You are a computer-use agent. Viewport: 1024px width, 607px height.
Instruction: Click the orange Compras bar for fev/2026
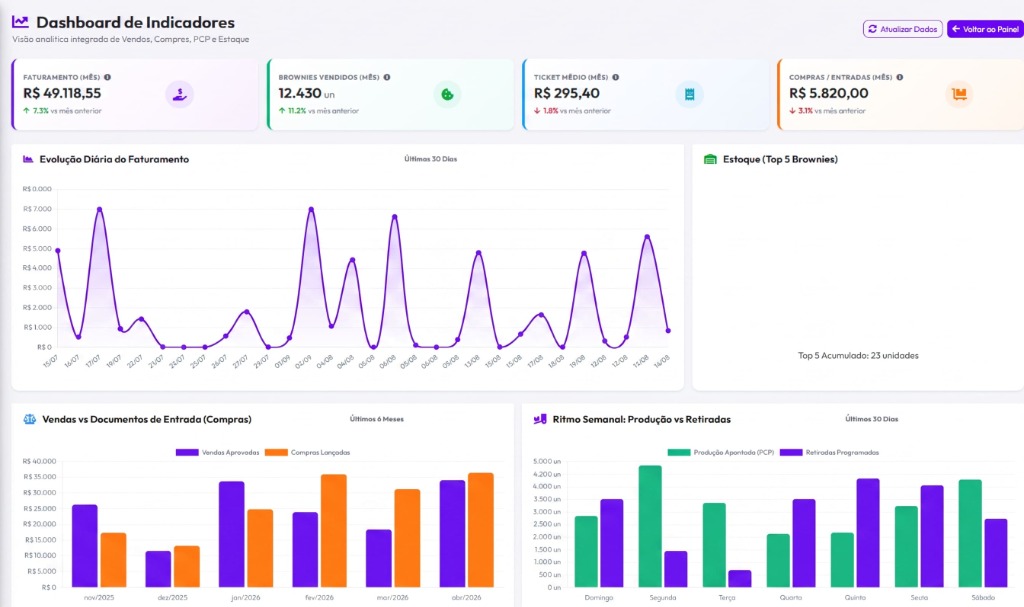pyautogui.click(x=334, y=531)
